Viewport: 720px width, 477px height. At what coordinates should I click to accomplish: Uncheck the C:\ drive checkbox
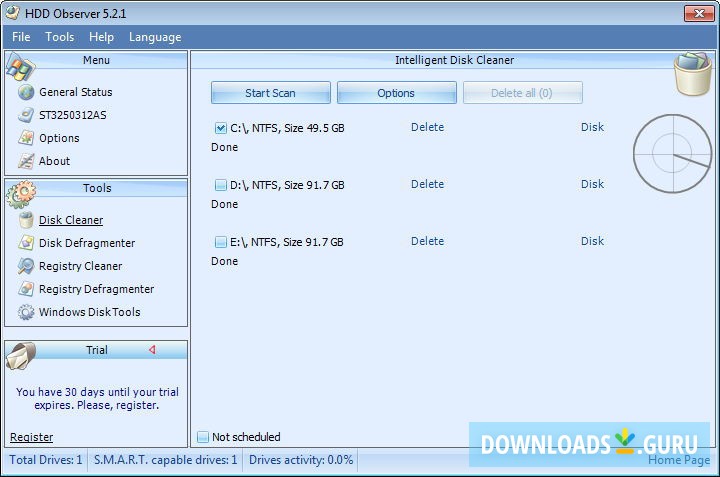pos(220,128)
